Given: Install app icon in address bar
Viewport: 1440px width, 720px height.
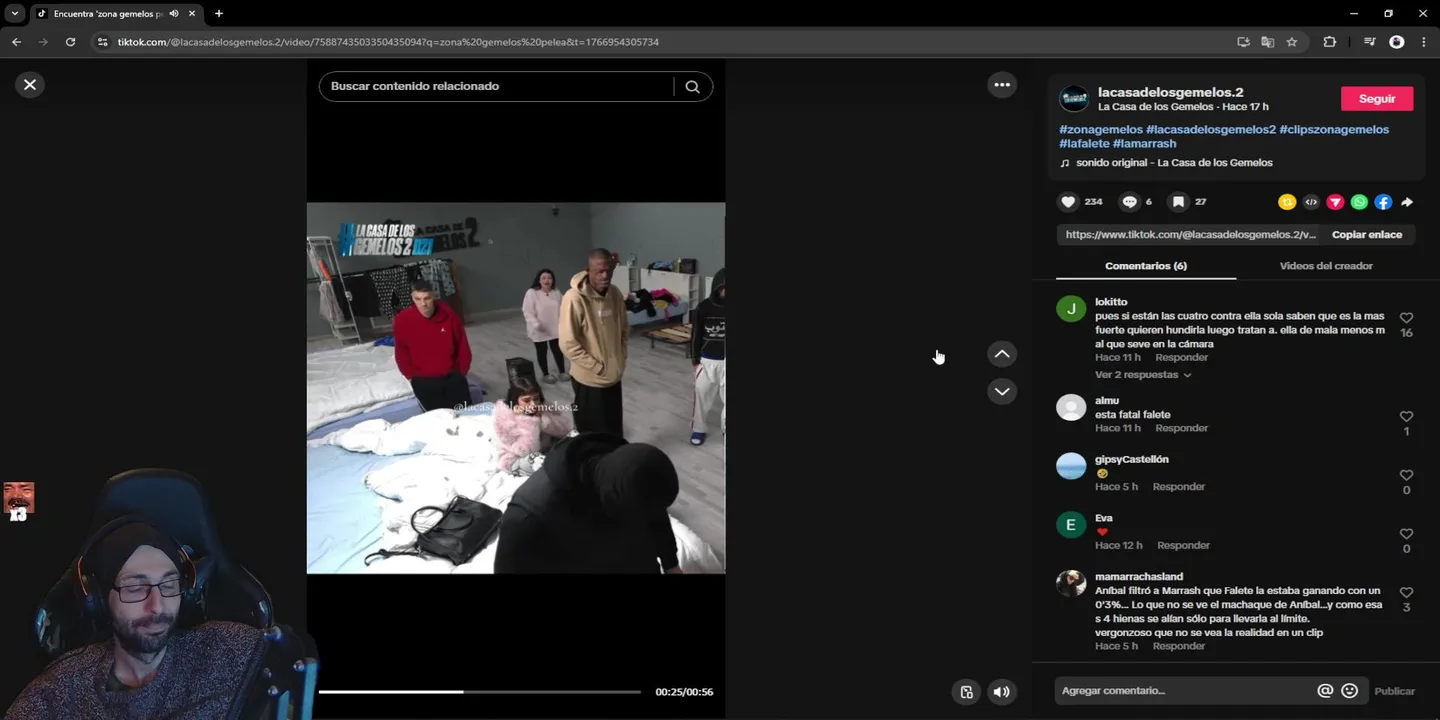Looking at the screenshot, I should (1243, 42).
